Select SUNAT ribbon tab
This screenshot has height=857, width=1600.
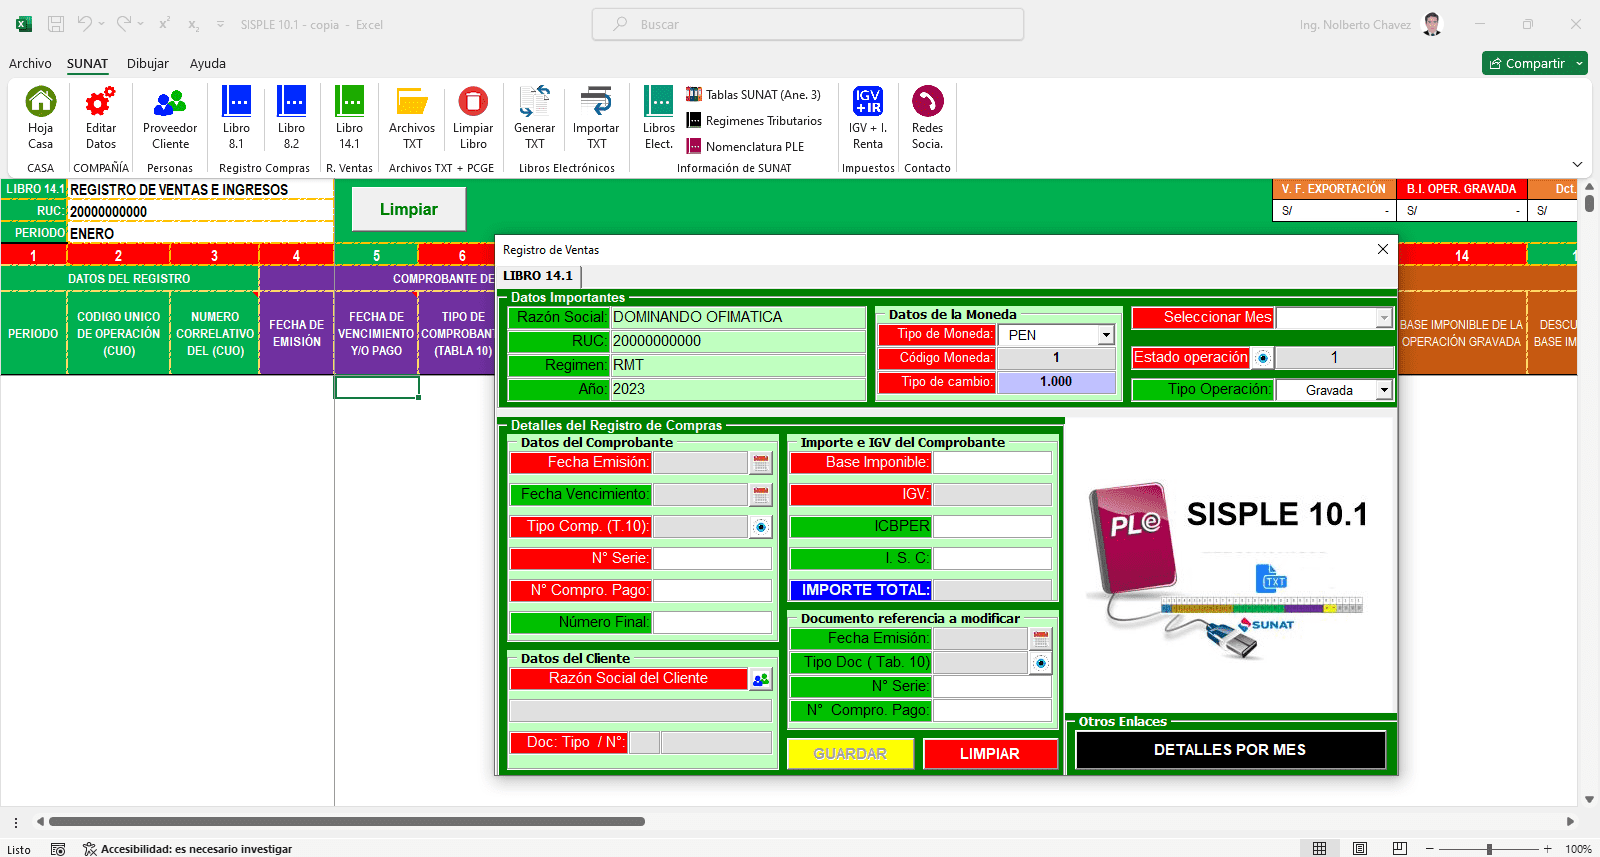point(87,63)
